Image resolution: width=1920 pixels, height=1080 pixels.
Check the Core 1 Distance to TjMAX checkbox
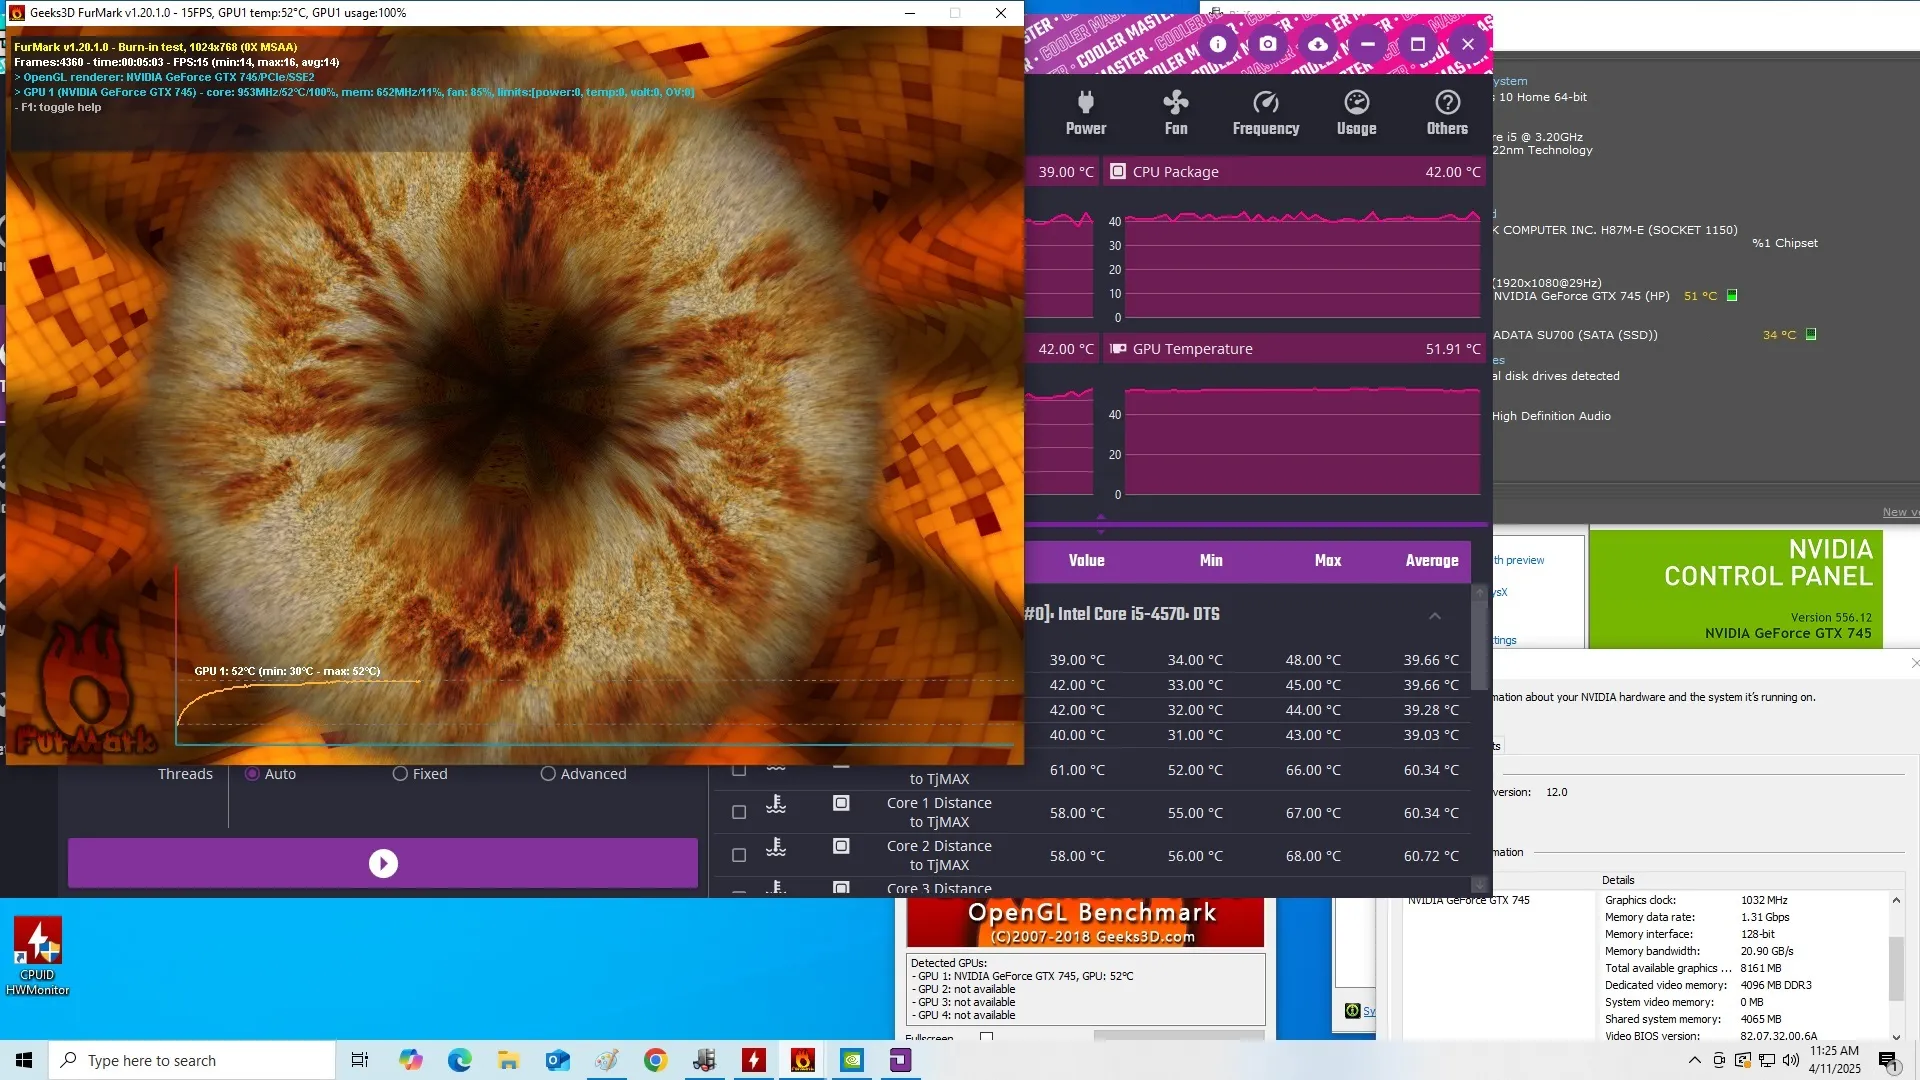point(739,812)
